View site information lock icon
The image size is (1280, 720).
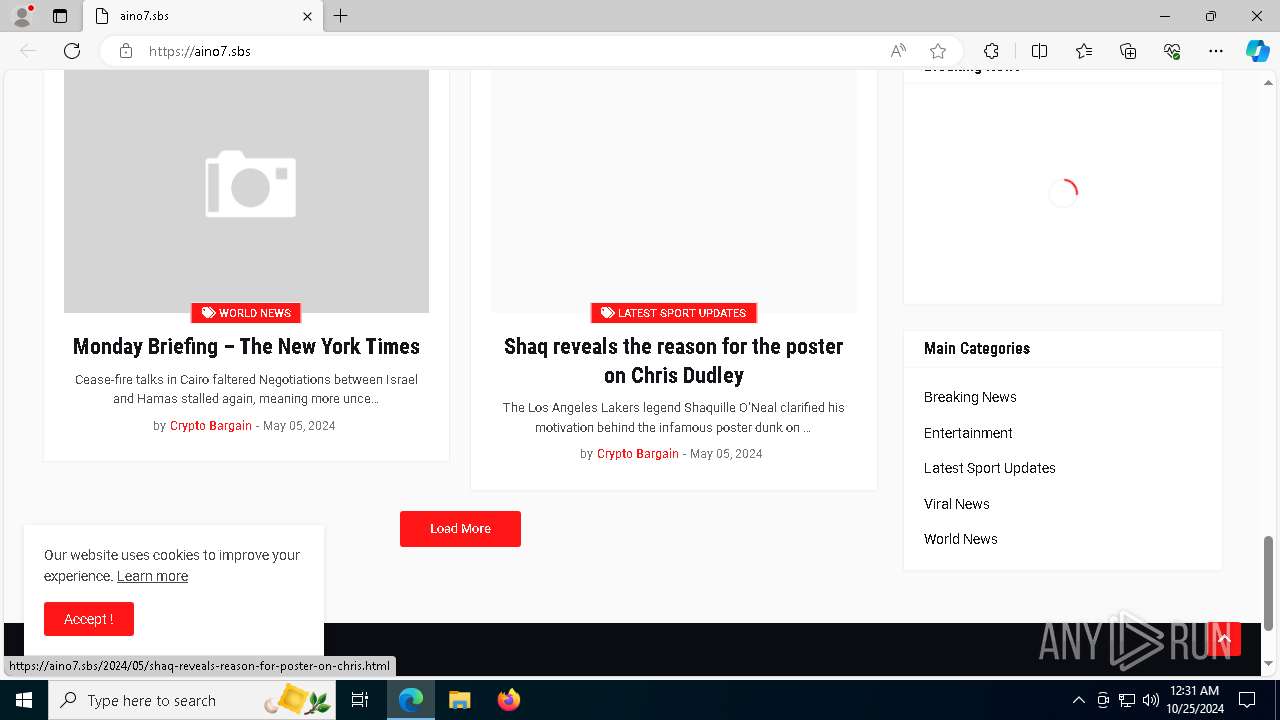tap(126, 51)
